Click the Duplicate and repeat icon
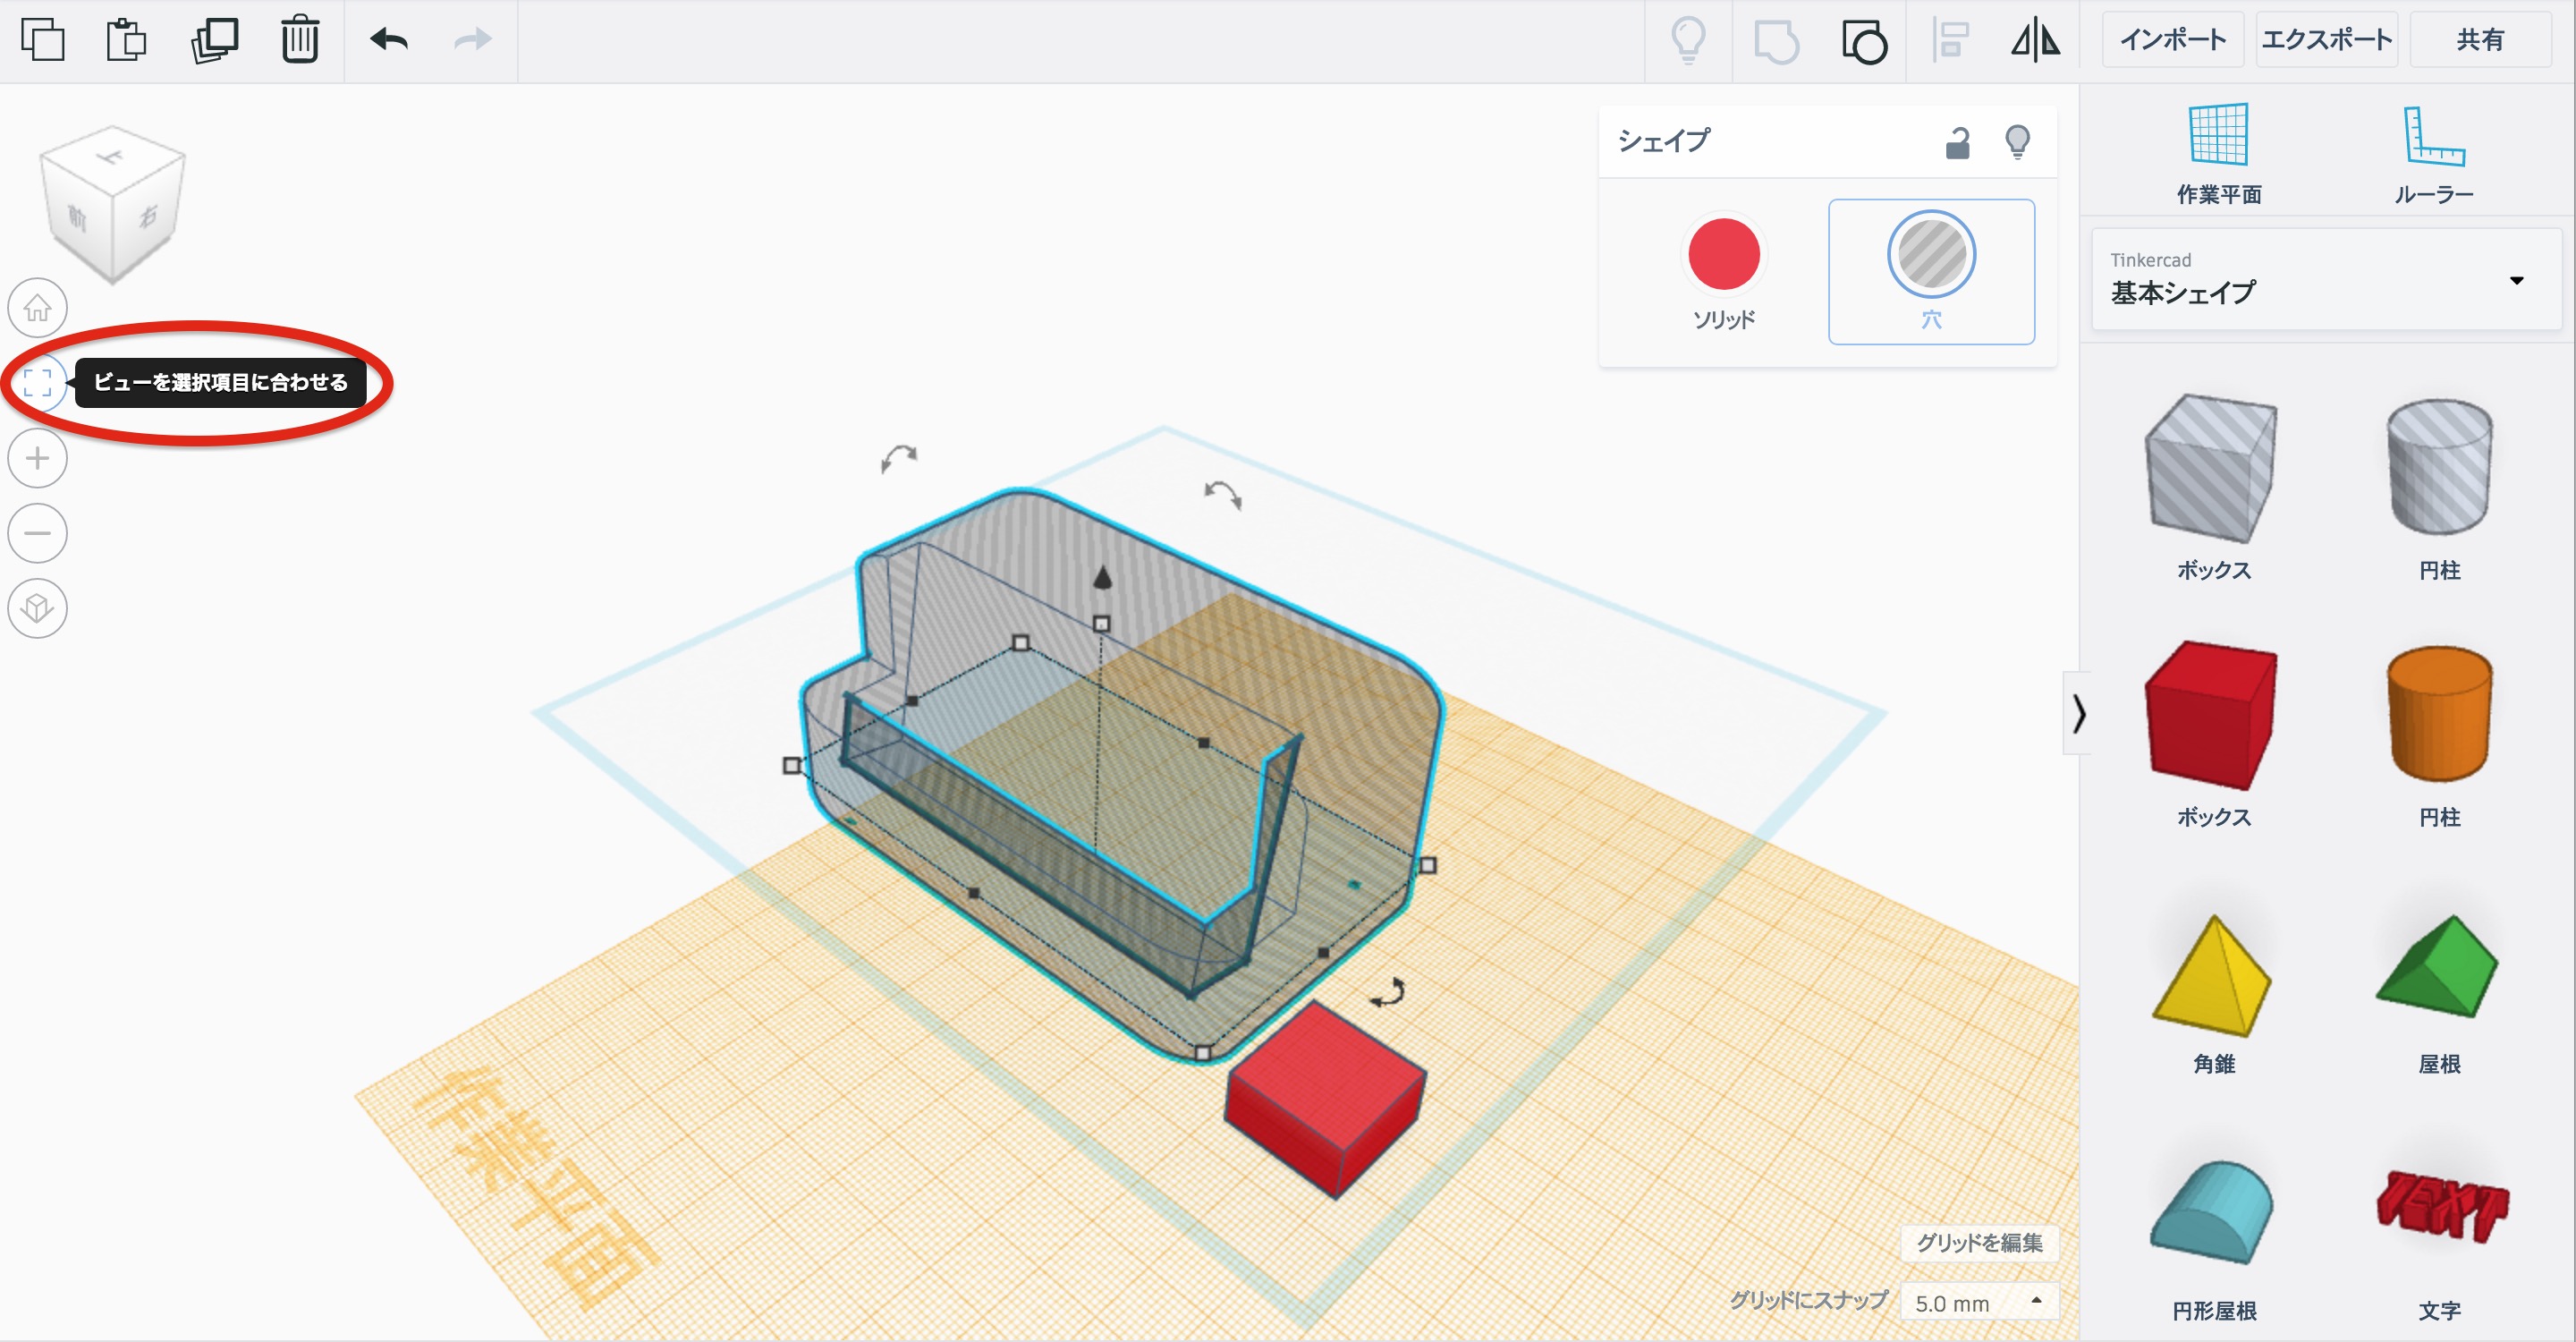 point(214,40)
